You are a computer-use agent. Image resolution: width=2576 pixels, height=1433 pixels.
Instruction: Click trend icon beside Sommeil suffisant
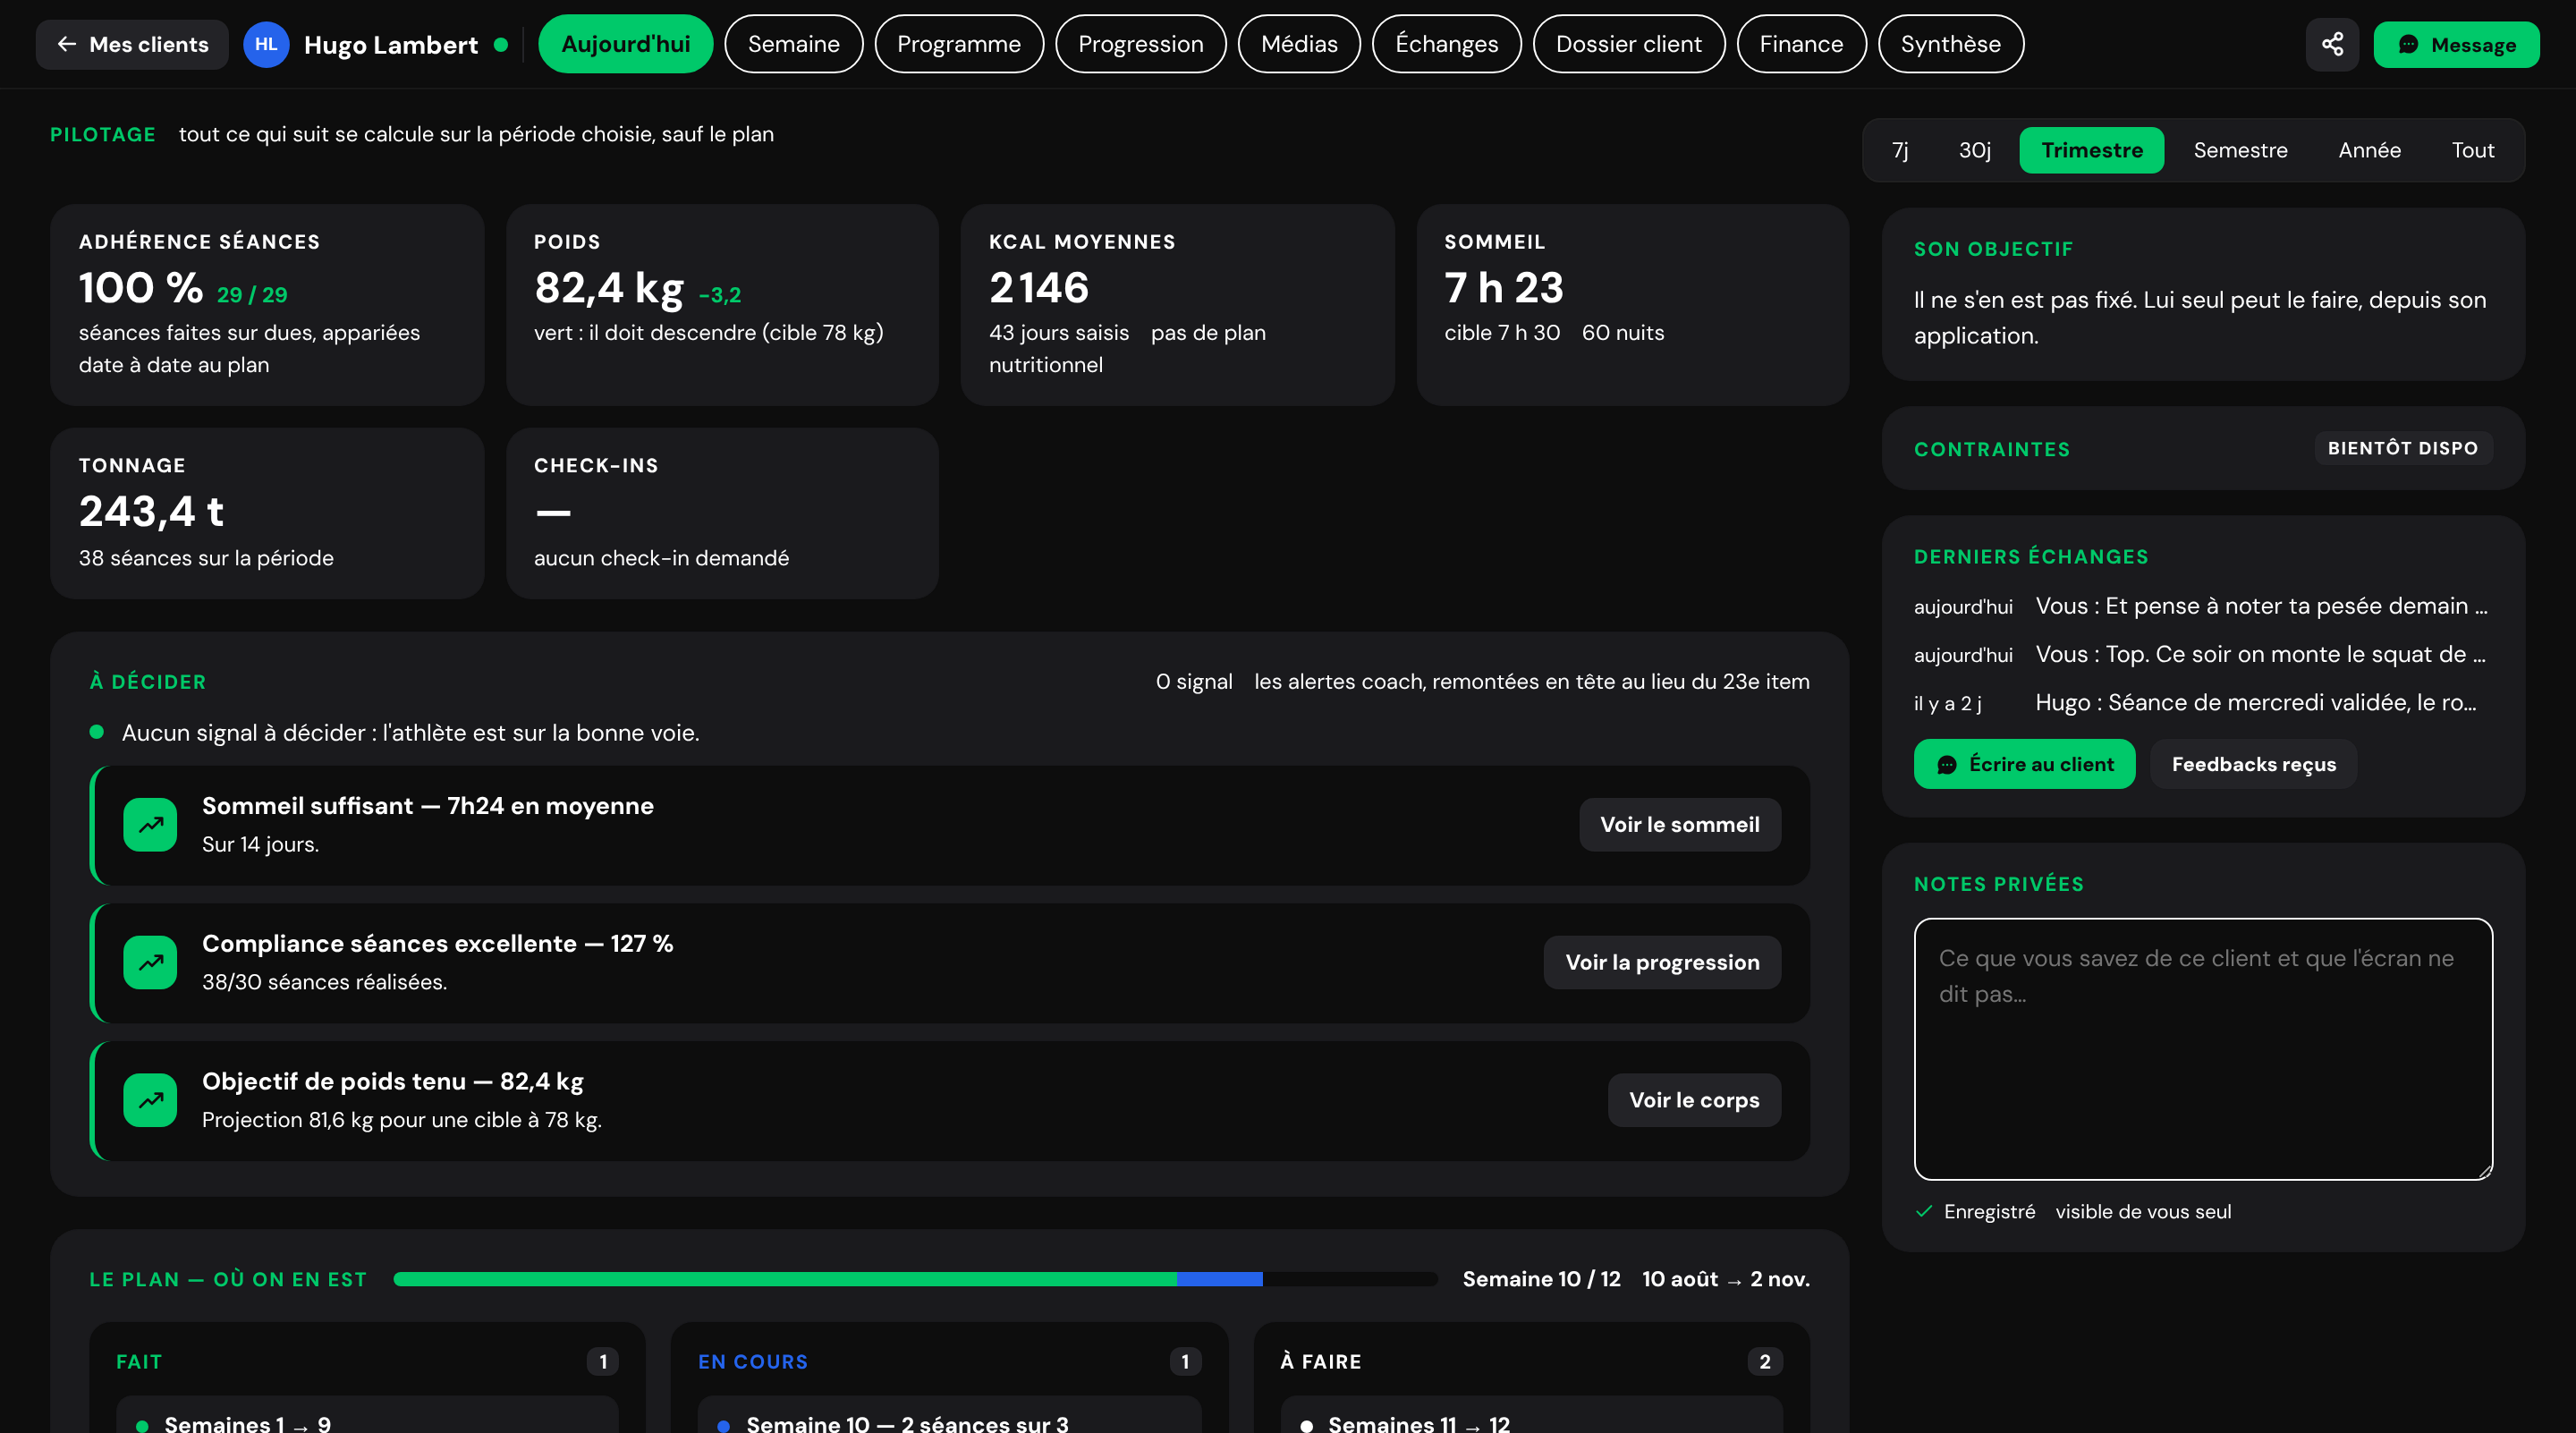click(x=150, y=824)
